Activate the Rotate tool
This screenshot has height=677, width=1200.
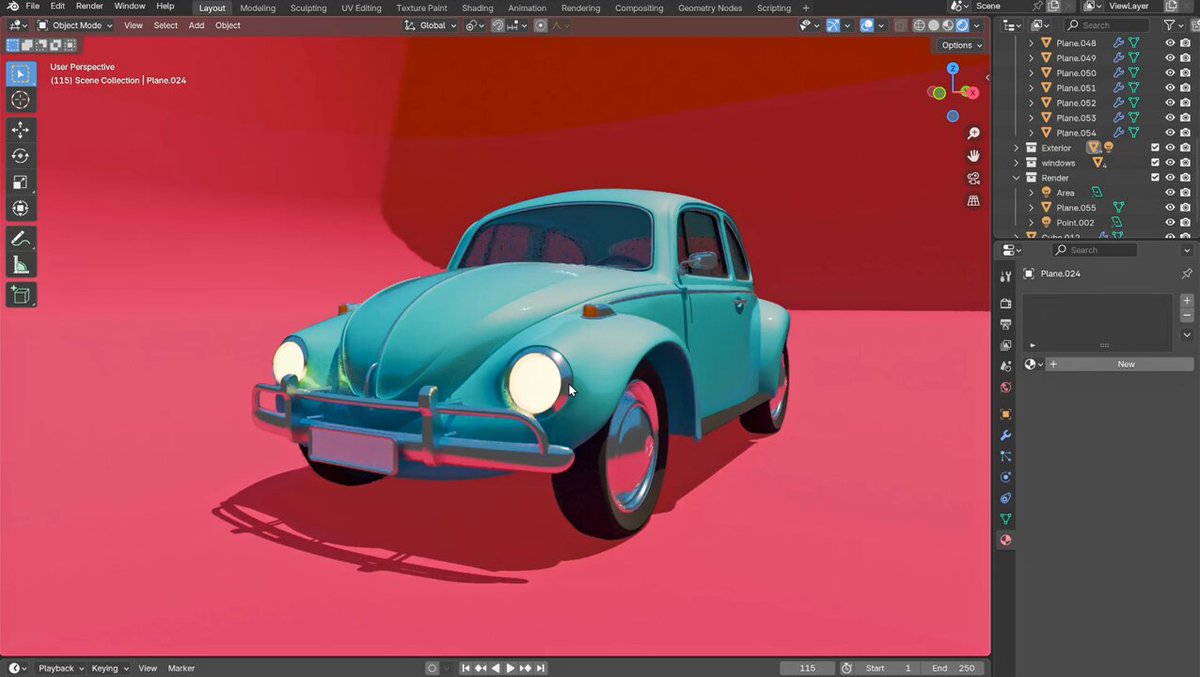pyautogui.click(x=21, y=156)
